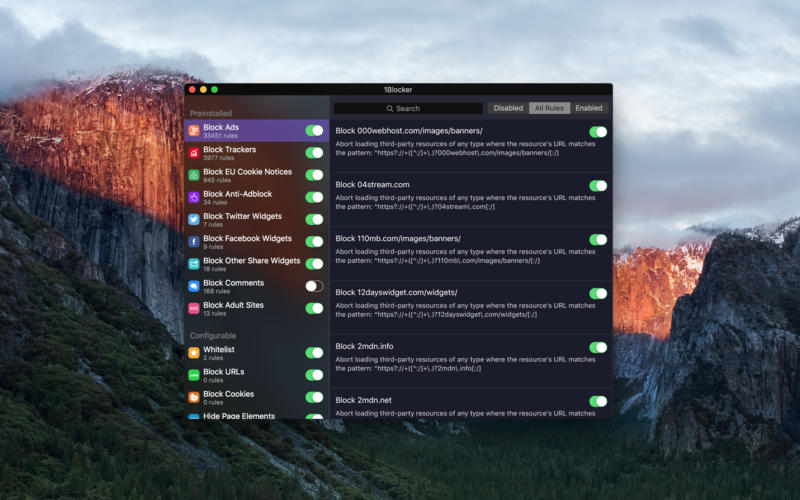800x500 pixels.
Task: Disable the 04stream.com rule switch
Action: [x=598, y=186]
